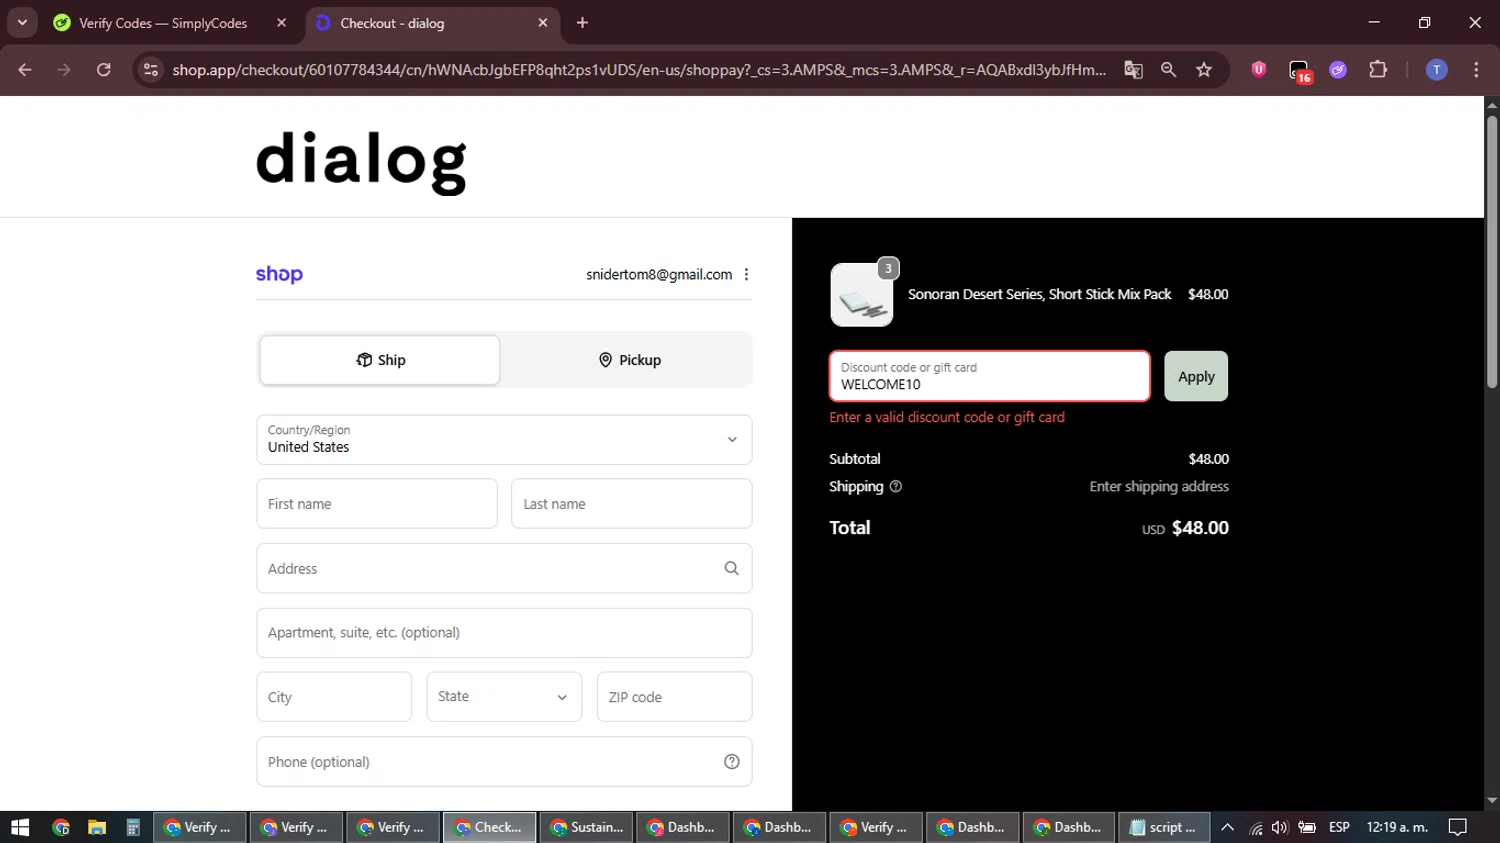
Task: Select the Ship delivery option
Action: click(x=380, y=360)
